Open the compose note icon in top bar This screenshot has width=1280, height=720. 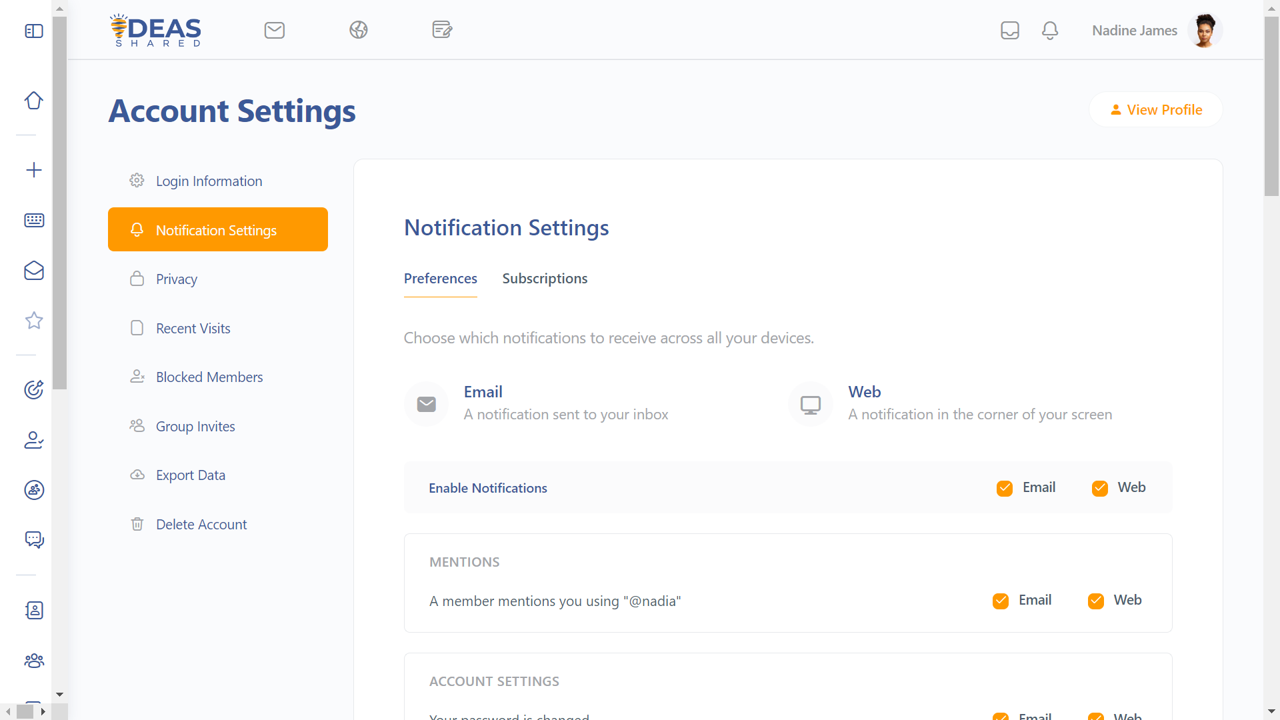tap(442, 30)
